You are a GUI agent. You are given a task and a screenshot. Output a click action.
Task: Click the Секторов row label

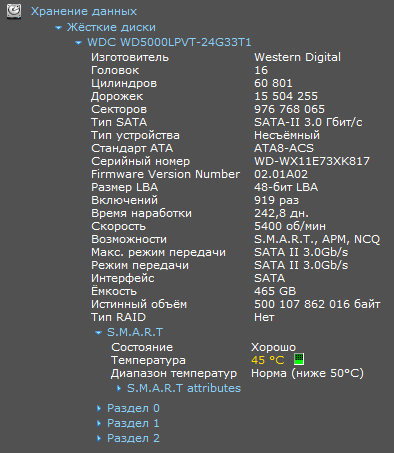pyautogui.click(x=119, y=109)
